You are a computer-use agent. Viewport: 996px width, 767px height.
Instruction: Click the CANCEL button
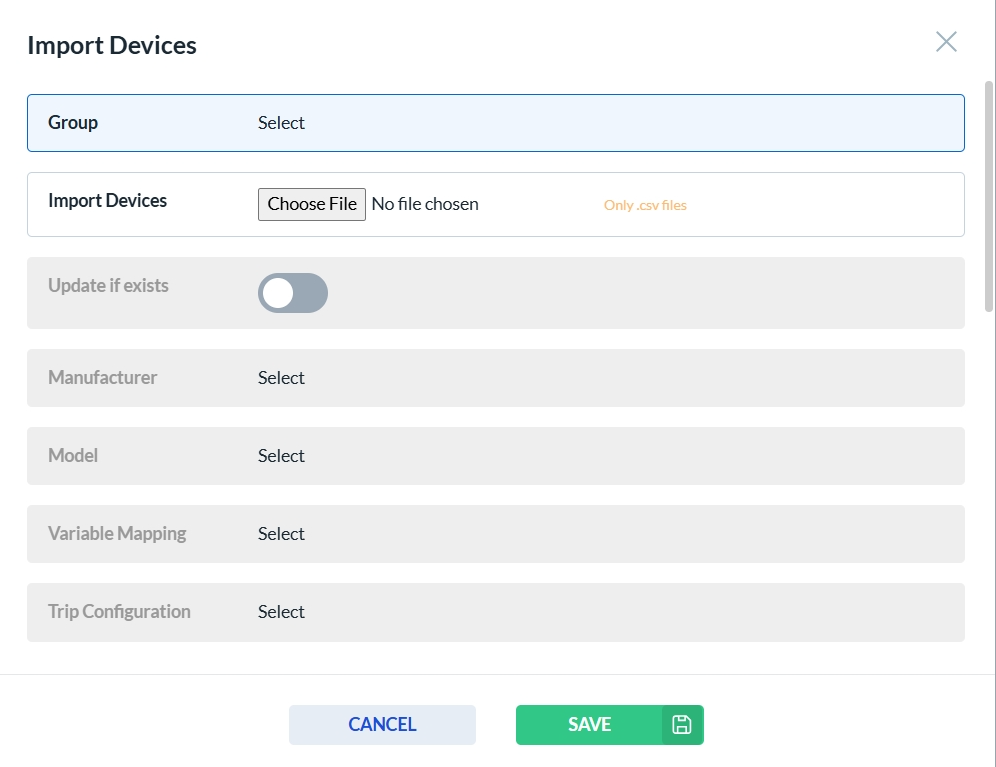point(382,725)
